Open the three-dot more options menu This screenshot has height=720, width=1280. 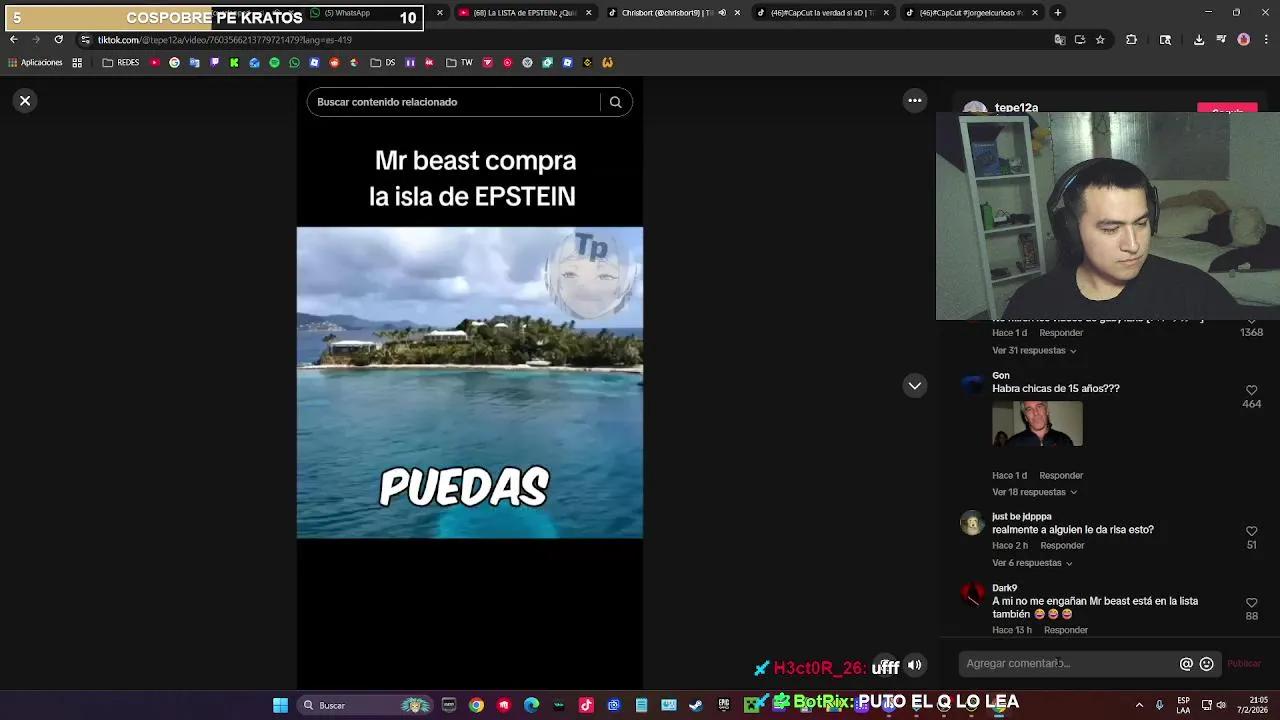point(914,100)
